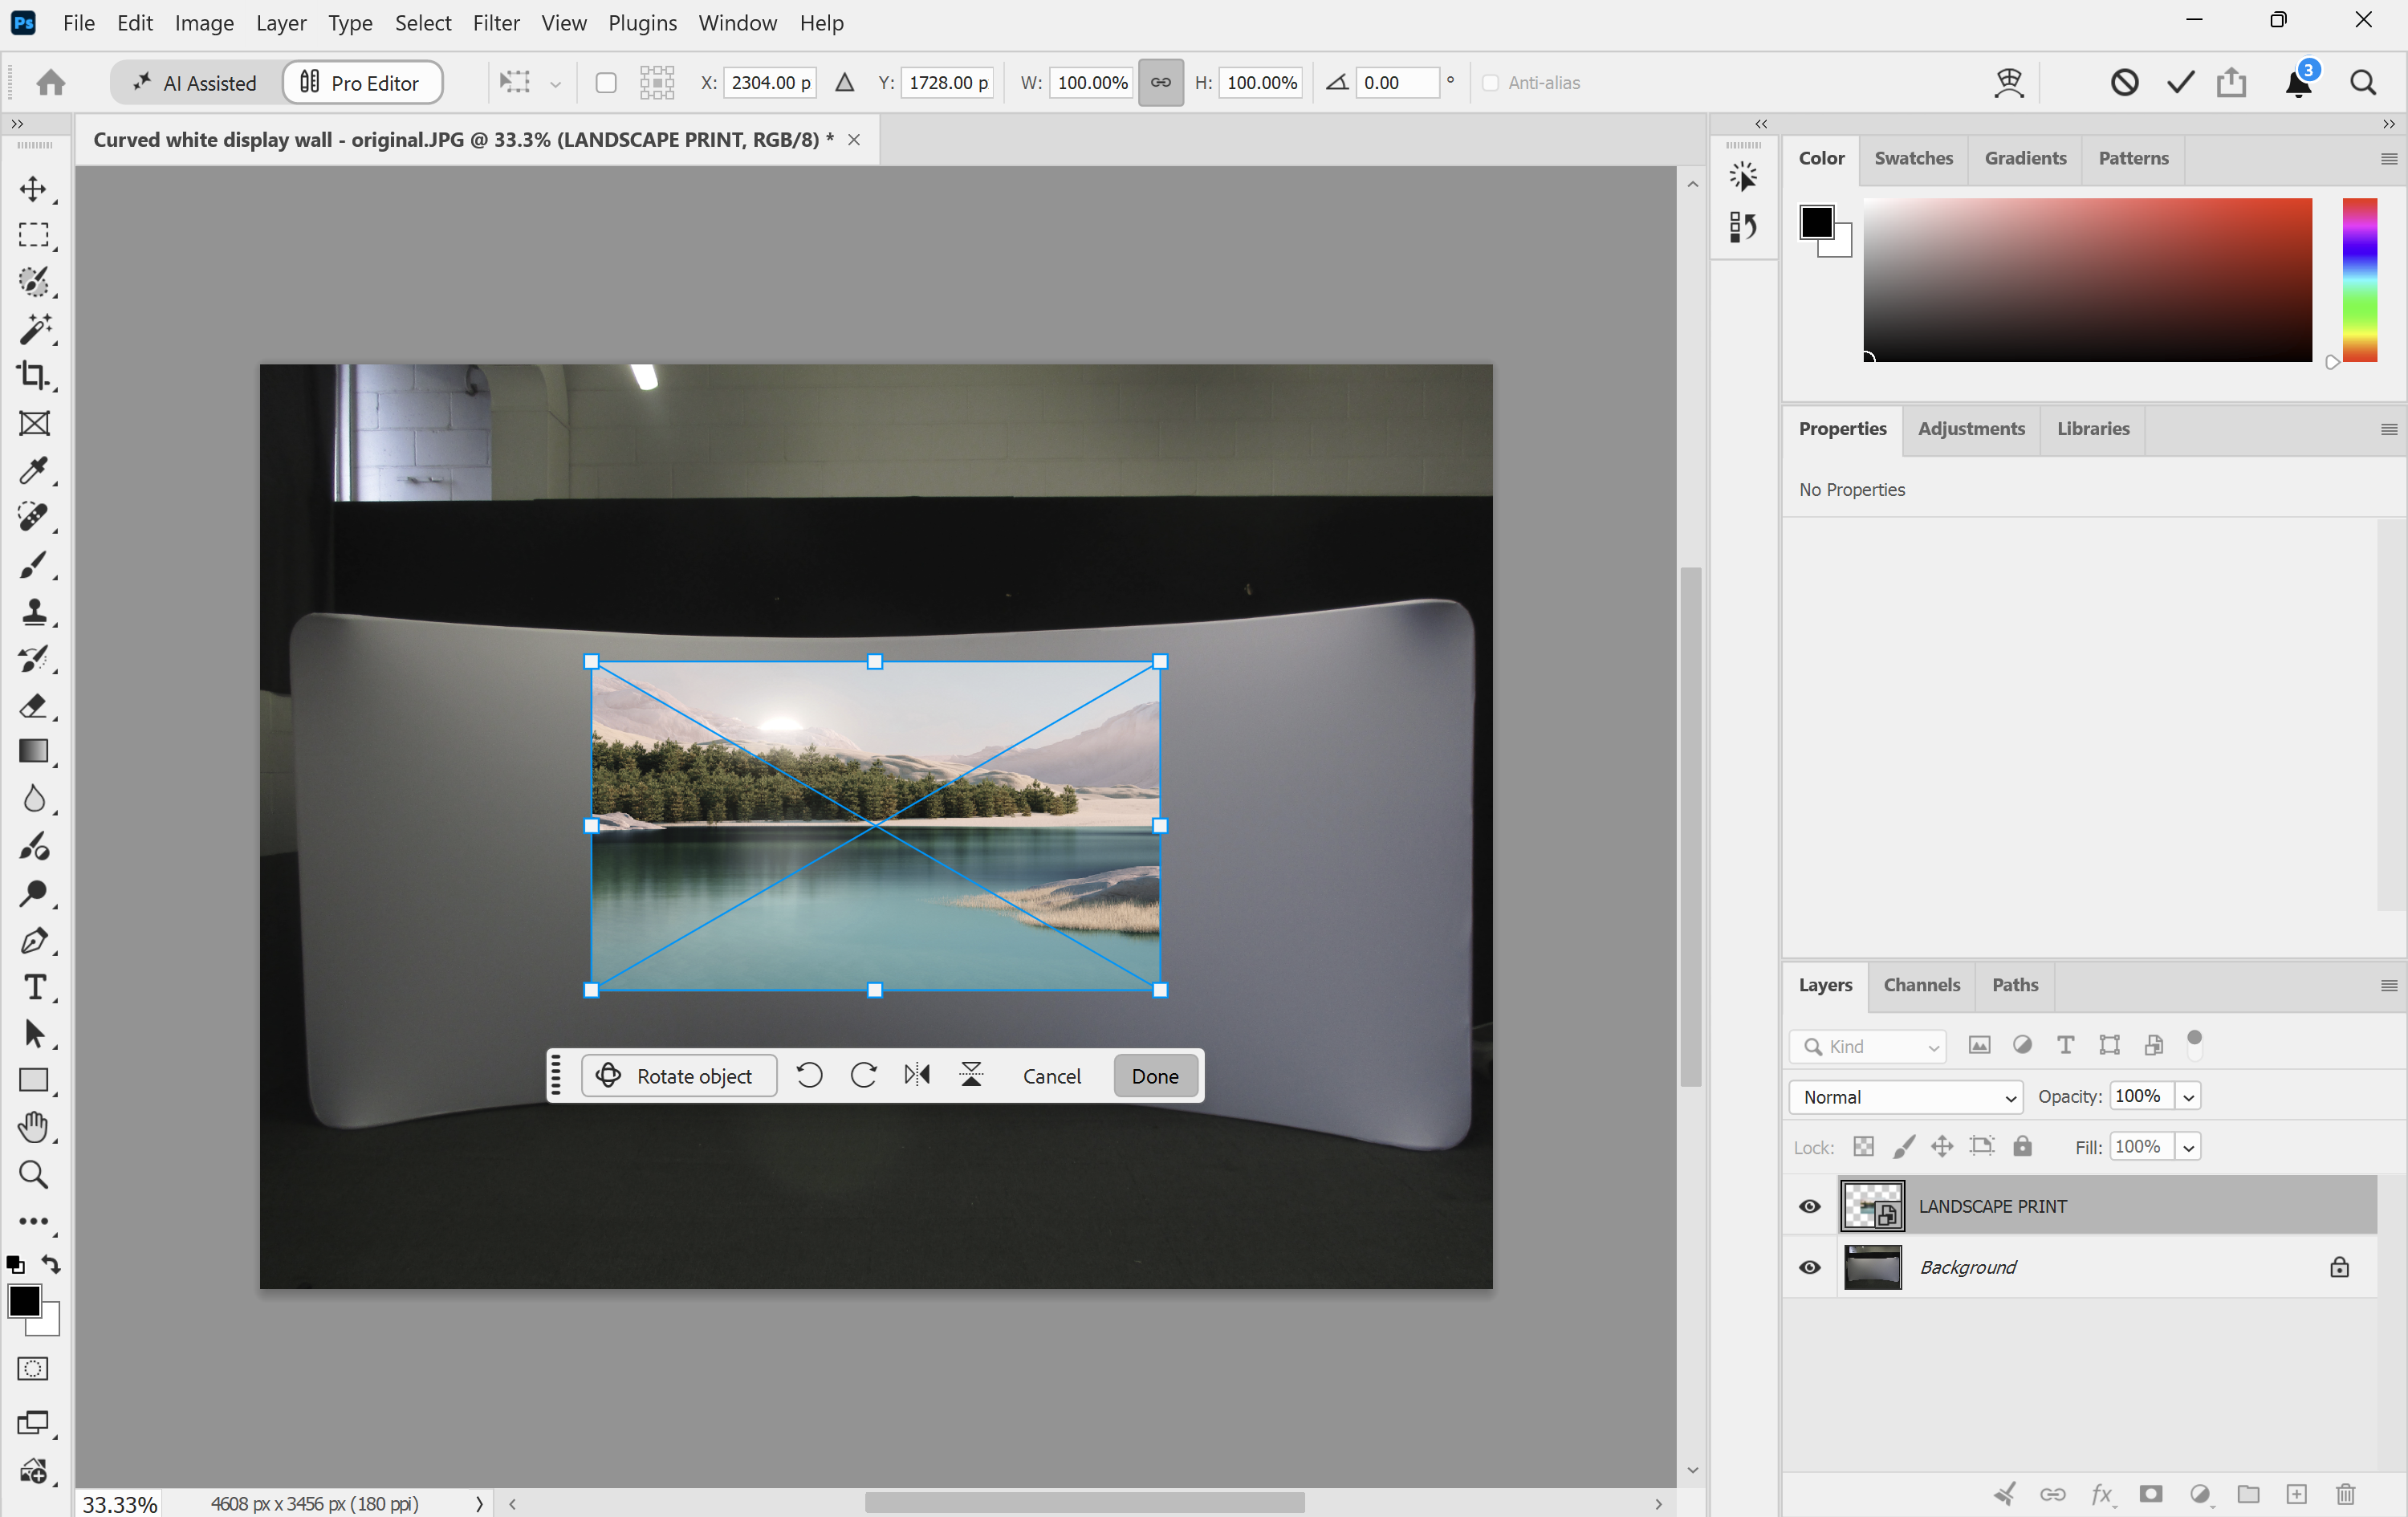Select the Move tool

pos(33,189)
